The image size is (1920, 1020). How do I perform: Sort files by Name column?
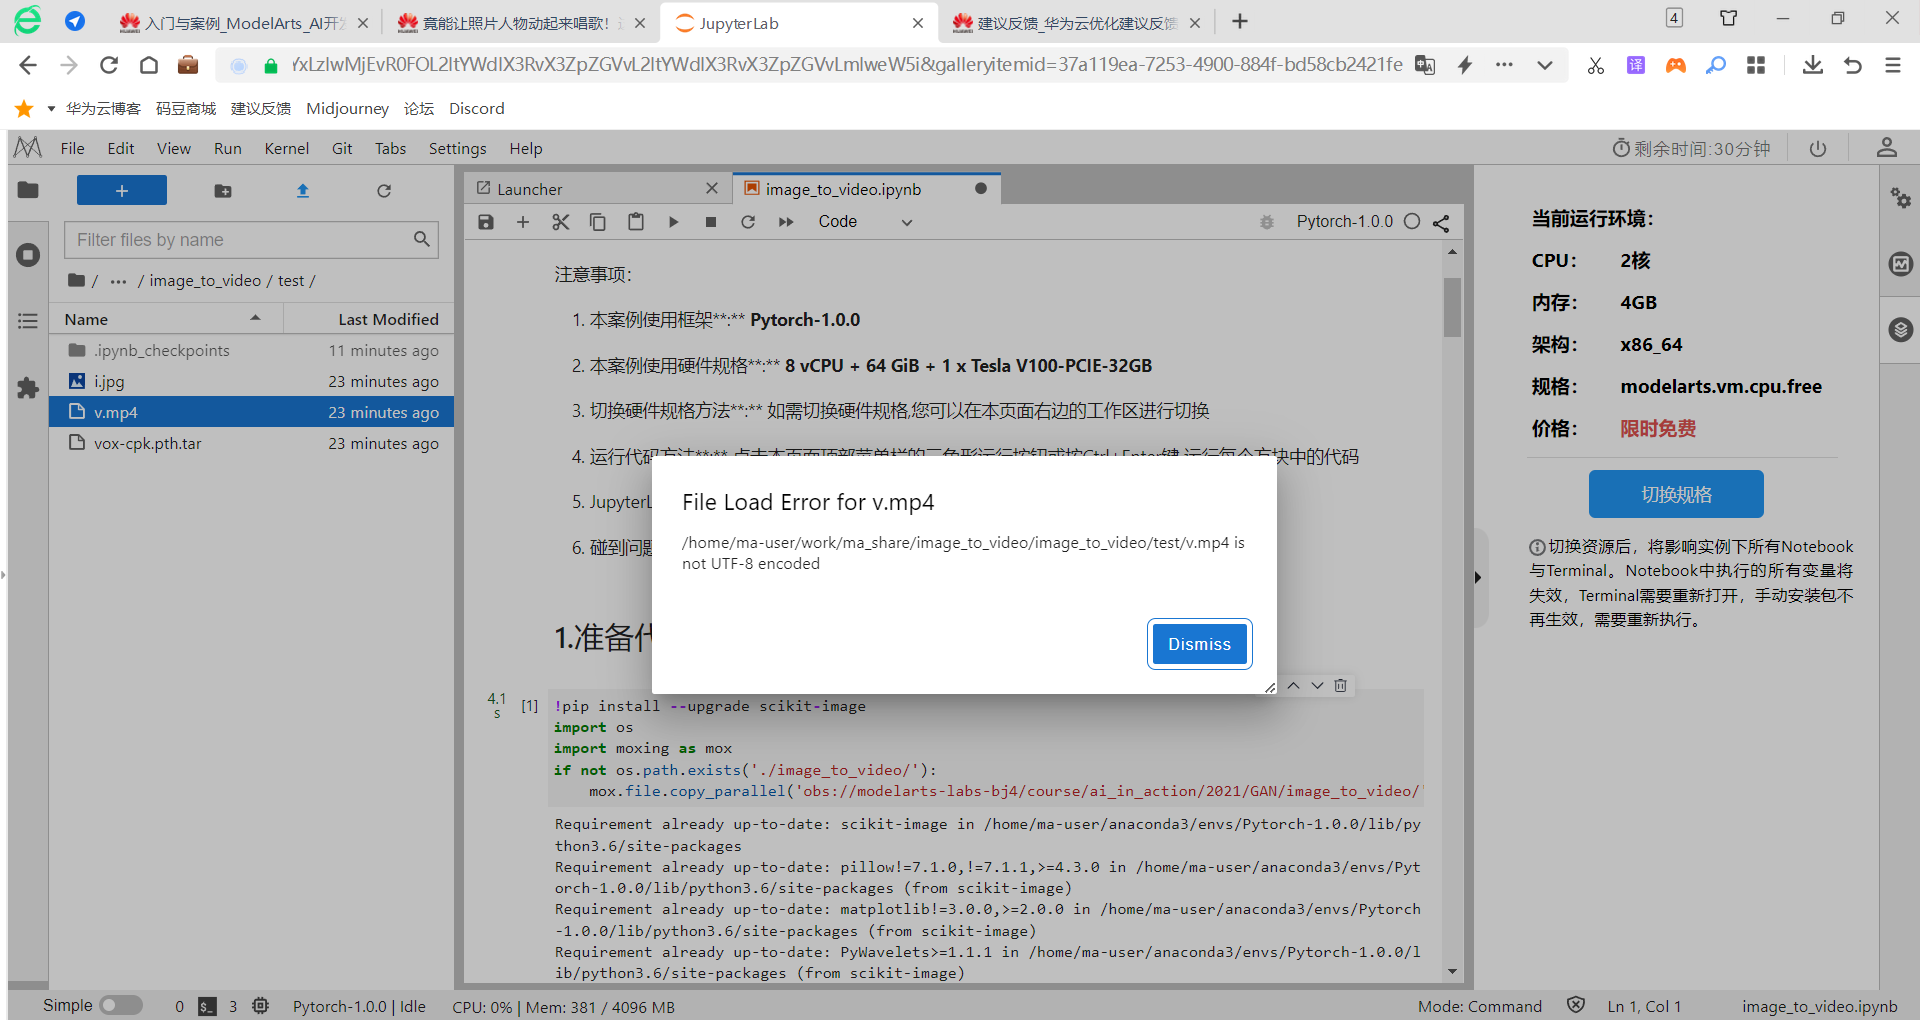166,319
